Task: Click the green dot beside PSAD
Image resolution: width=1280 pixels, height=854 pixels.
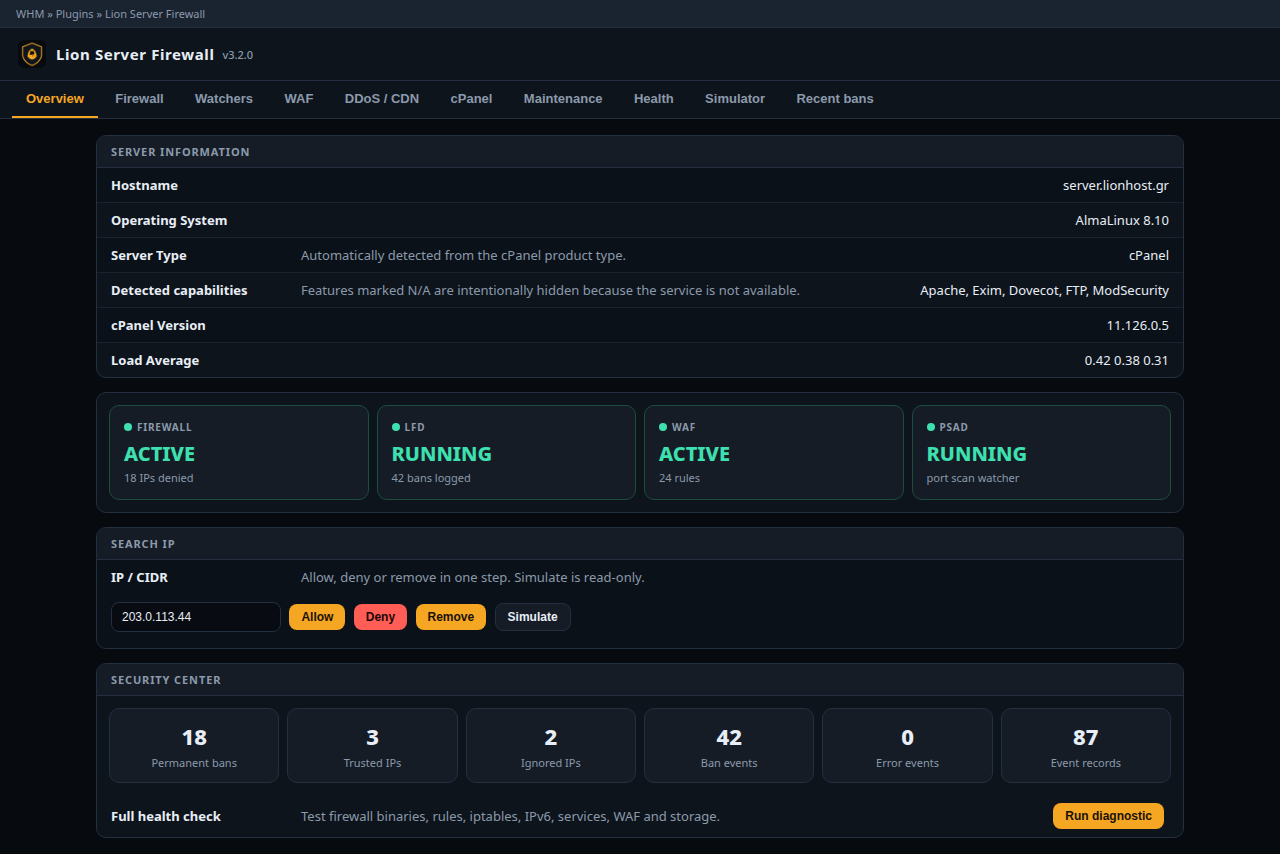Action: click(931, 427)
